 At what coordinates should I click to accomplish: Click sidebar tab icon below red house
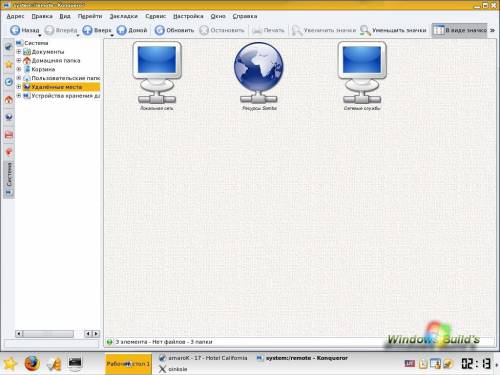[9, 117]
